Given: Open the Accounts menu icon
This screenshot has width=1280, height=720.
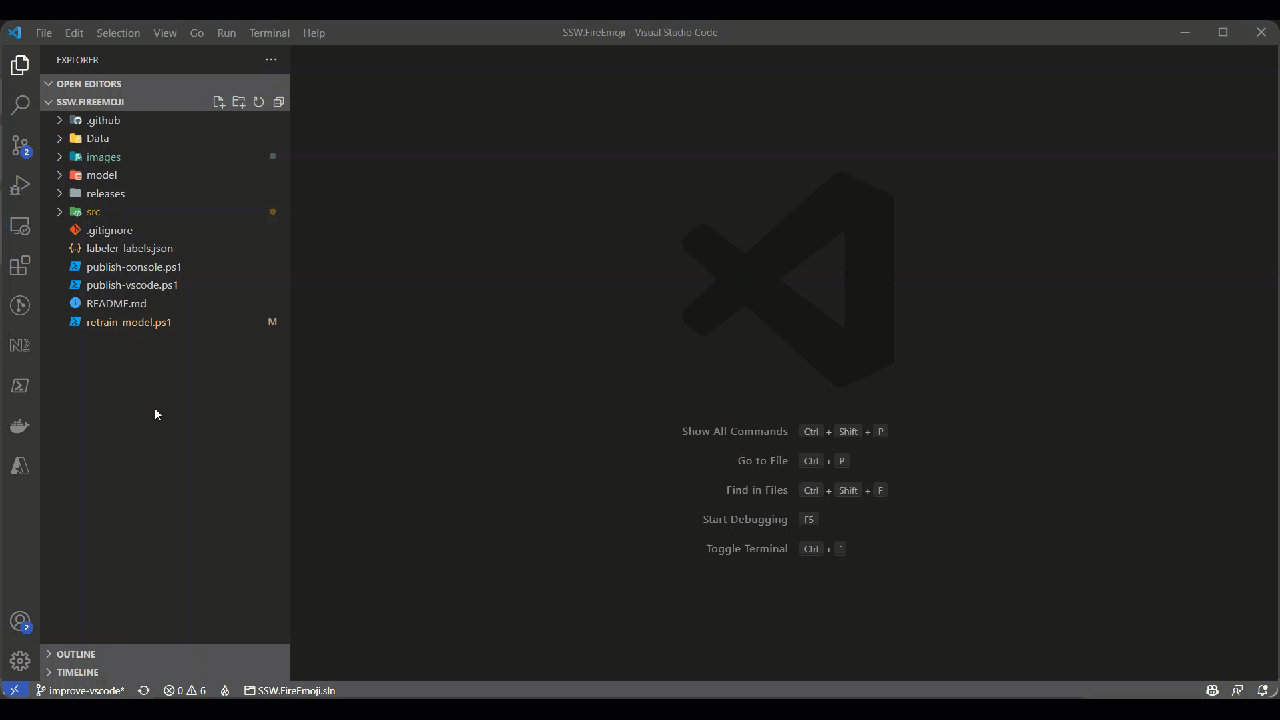Looking at the screenshot, I should (x=20, y=622).
